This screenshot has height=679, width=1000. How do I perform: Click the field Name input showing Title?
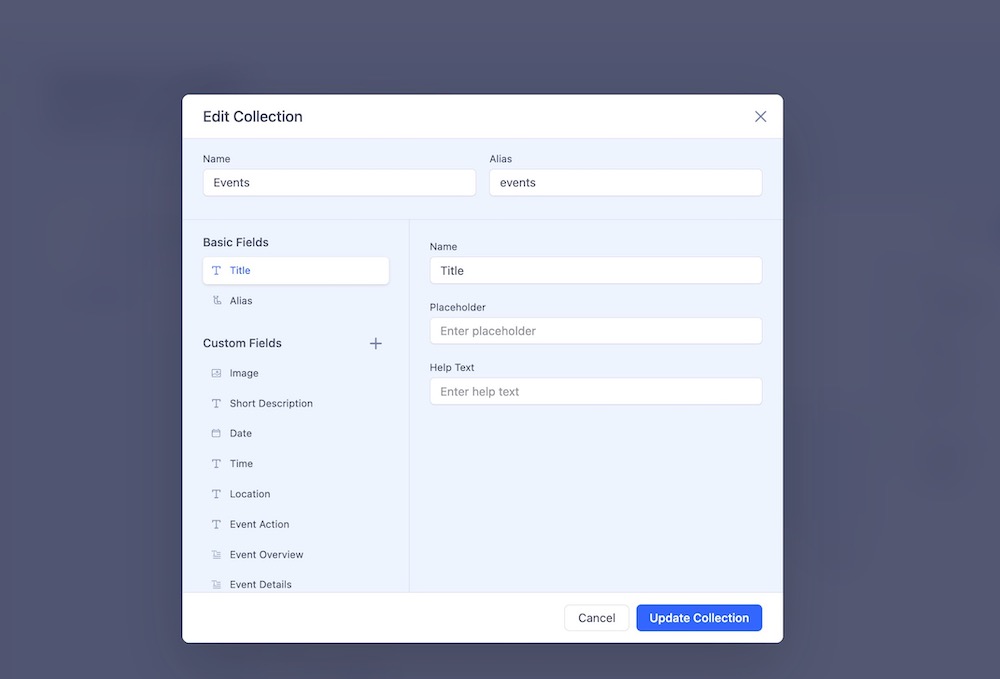595,271
